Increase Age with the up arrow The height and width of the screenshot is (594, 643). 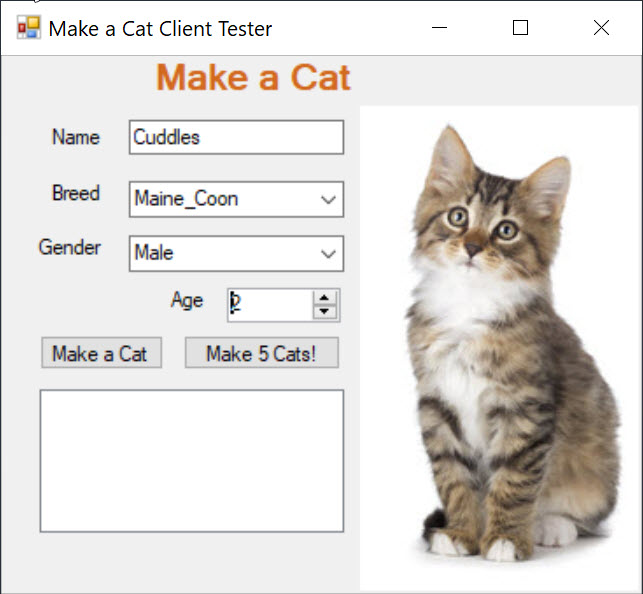click(x=324, y=297)
